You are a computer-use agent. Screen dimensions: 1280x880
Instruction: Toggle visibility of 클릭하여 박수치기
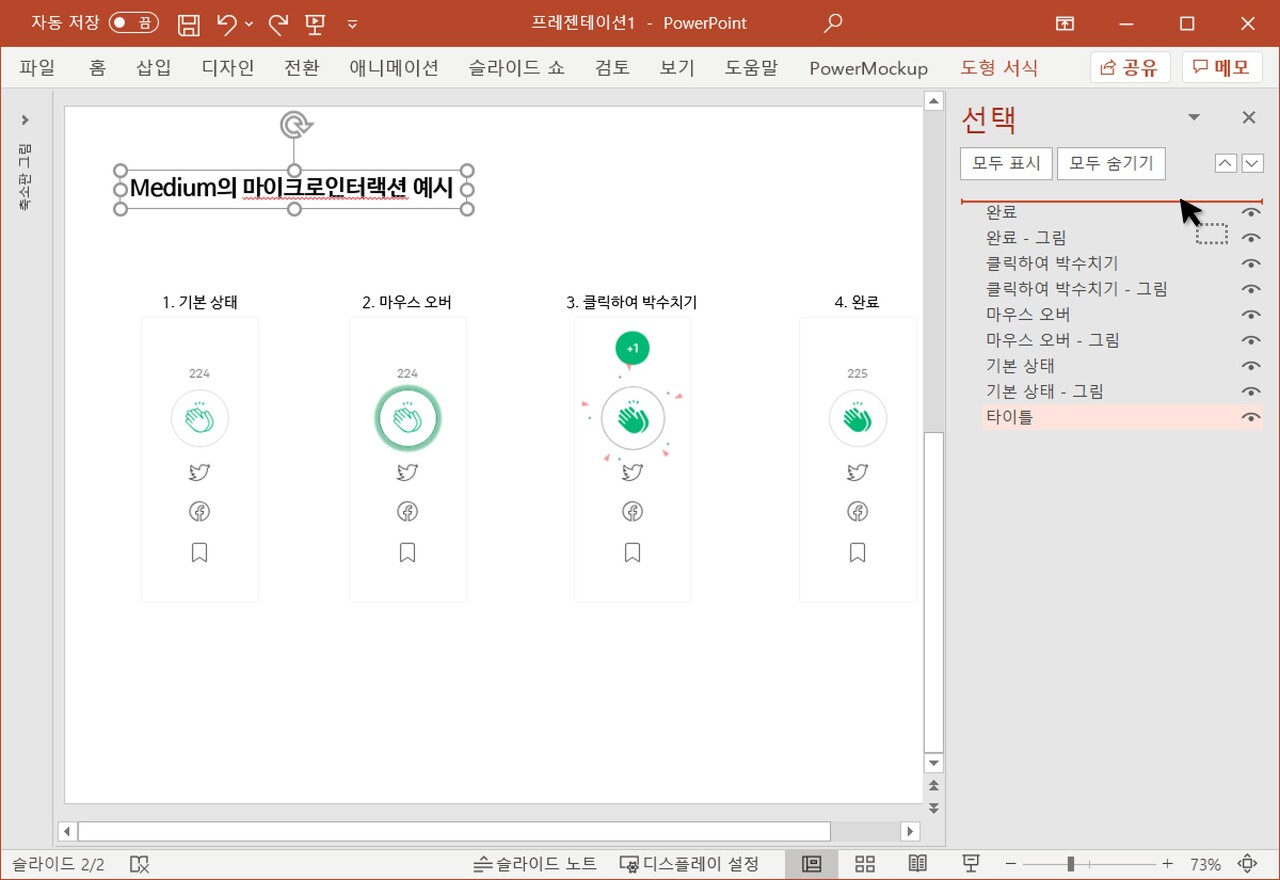click(x=1250, y=264)
